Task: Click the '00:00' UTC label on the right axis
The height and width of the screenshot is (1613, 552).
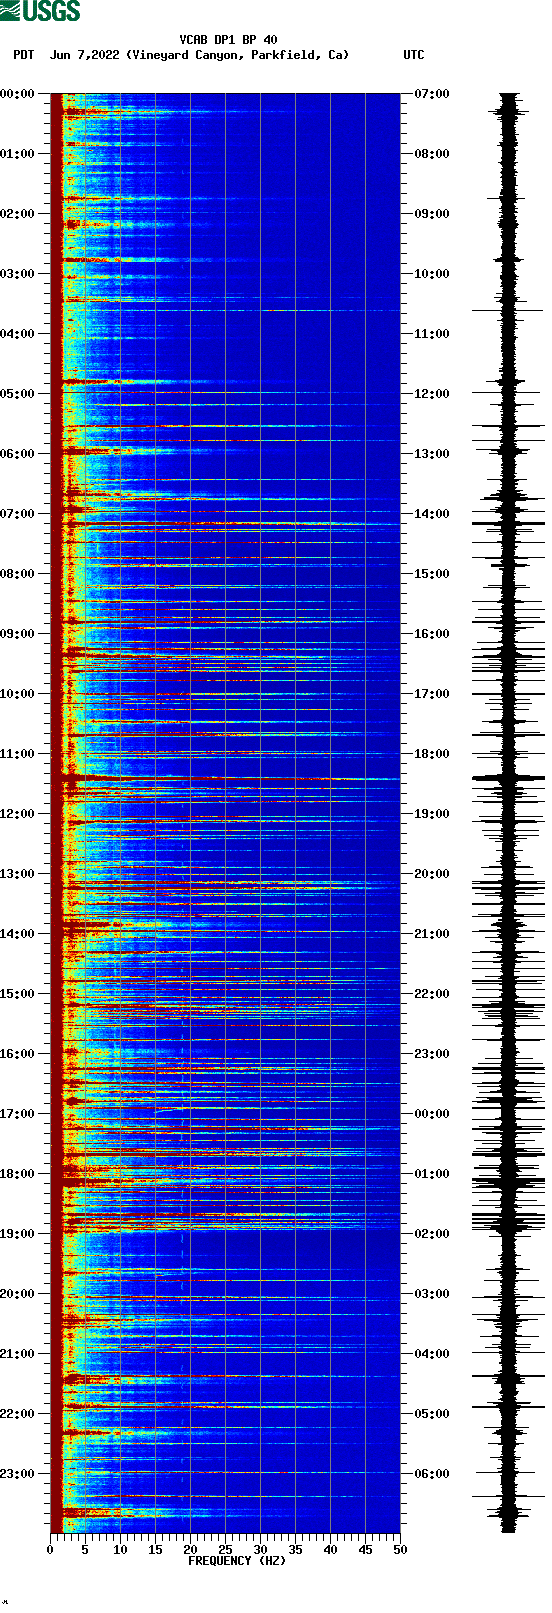Action: 432,1114
